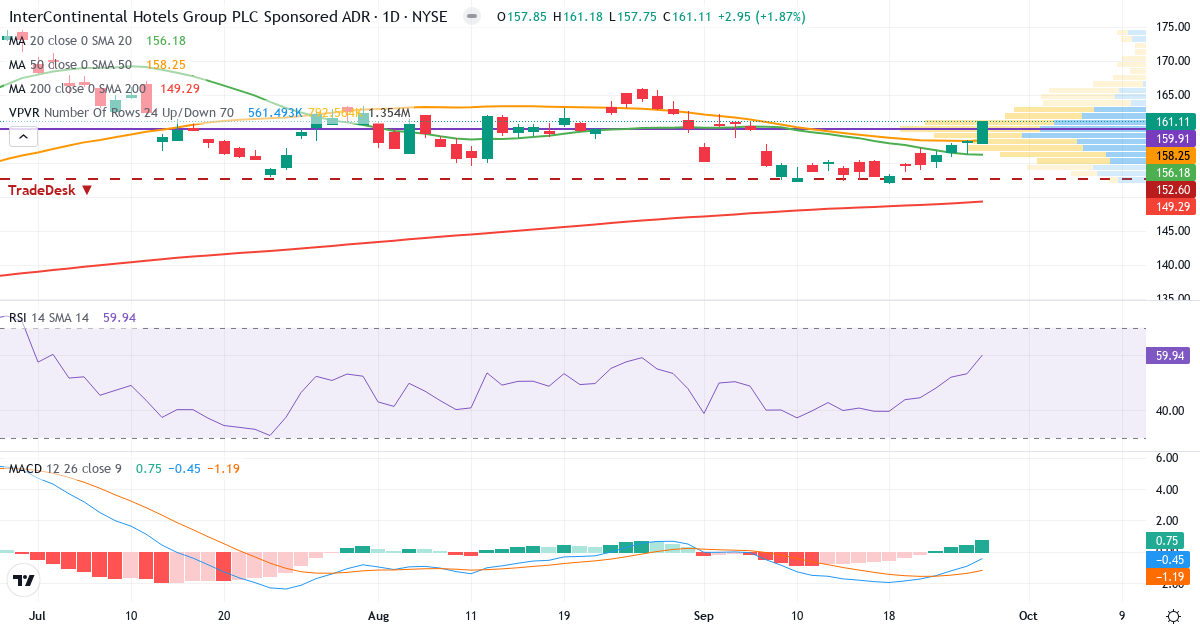The image size is (1200, 630).
Task: Click the VPVR up volume 561.493K
Action: coord(276,113)
